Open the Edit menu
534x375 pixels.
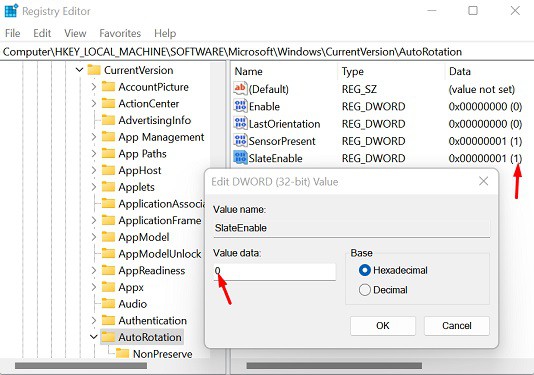coord(42,33)
